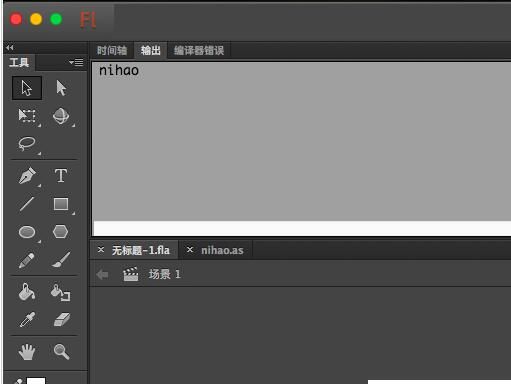Viewport: 511px width, 384px height.
Task: Select the Paint Bucket tool
Action: tap(27, 292)
